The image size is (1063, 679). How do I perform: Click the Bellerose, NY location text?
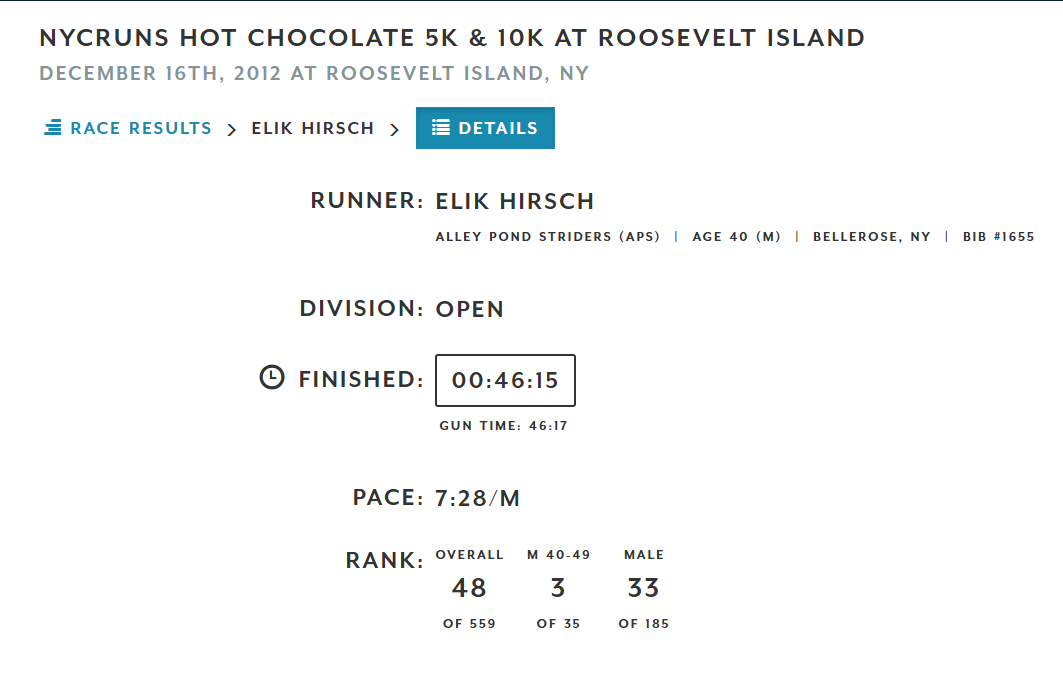pos(871,237)
